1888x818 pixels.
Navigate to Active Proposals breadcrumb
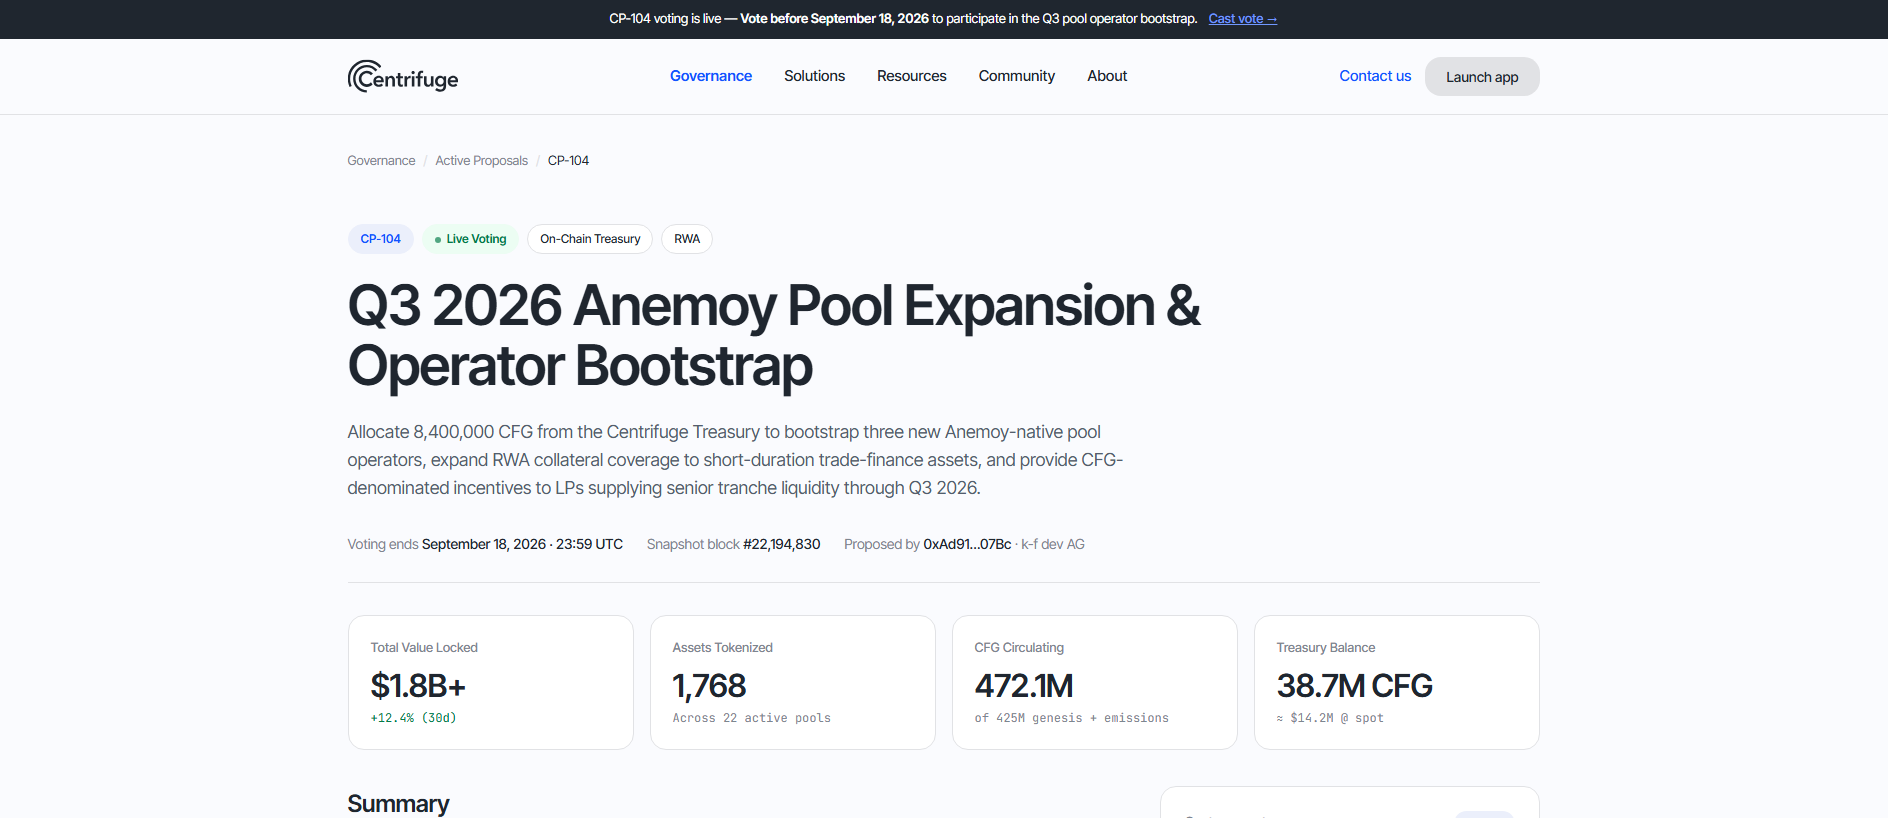(x=481, y=161)
